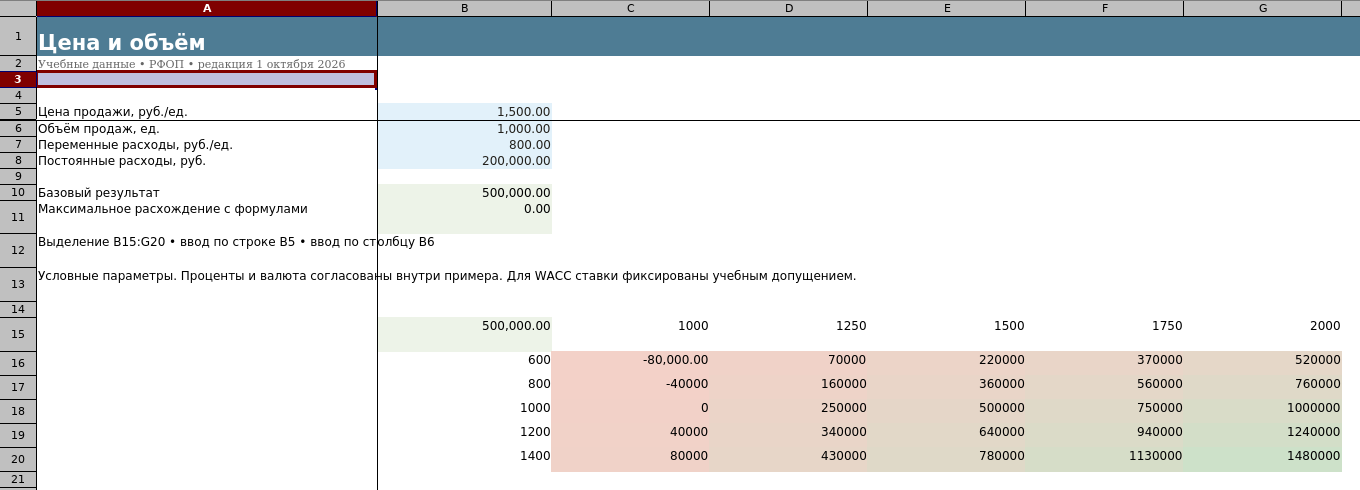
Task: Select row input 1000 in column B
Action: [464, 411]
